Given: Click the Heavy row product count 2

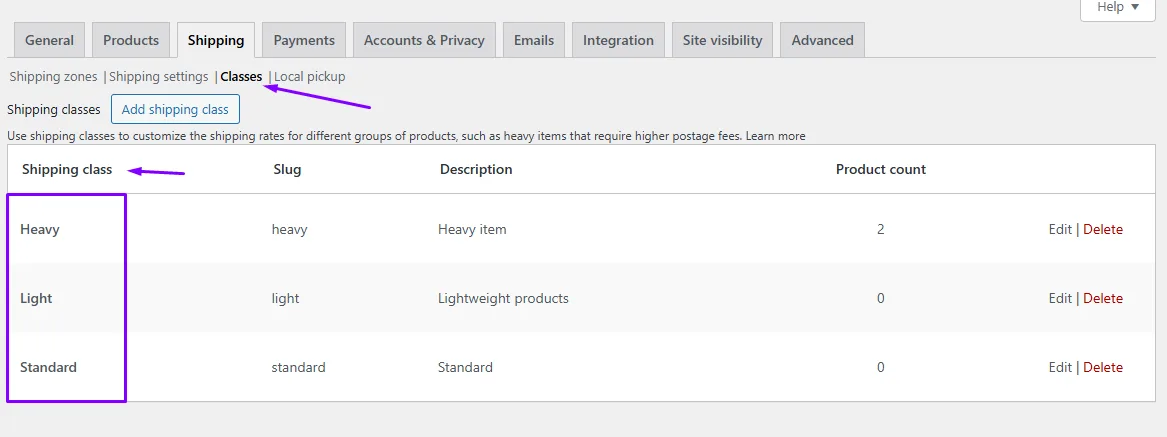Looking at the screenshot, I should [x=880, y=229].
